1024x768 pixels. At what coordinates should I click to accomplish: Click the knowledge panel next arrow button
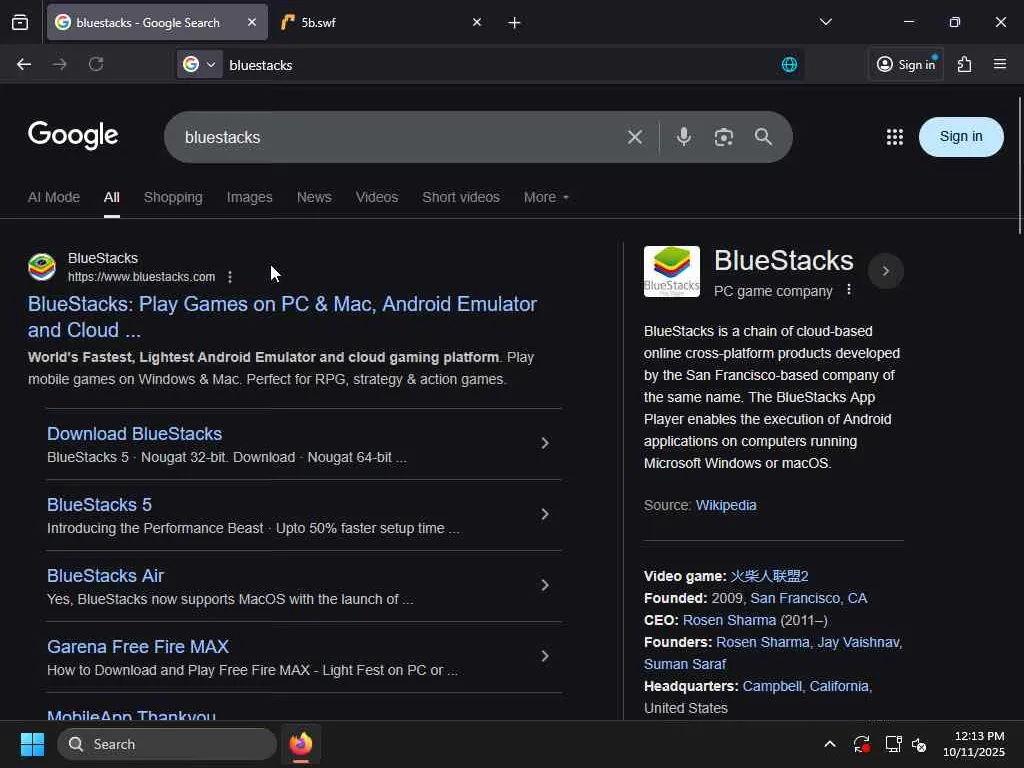tap(886, 270)
